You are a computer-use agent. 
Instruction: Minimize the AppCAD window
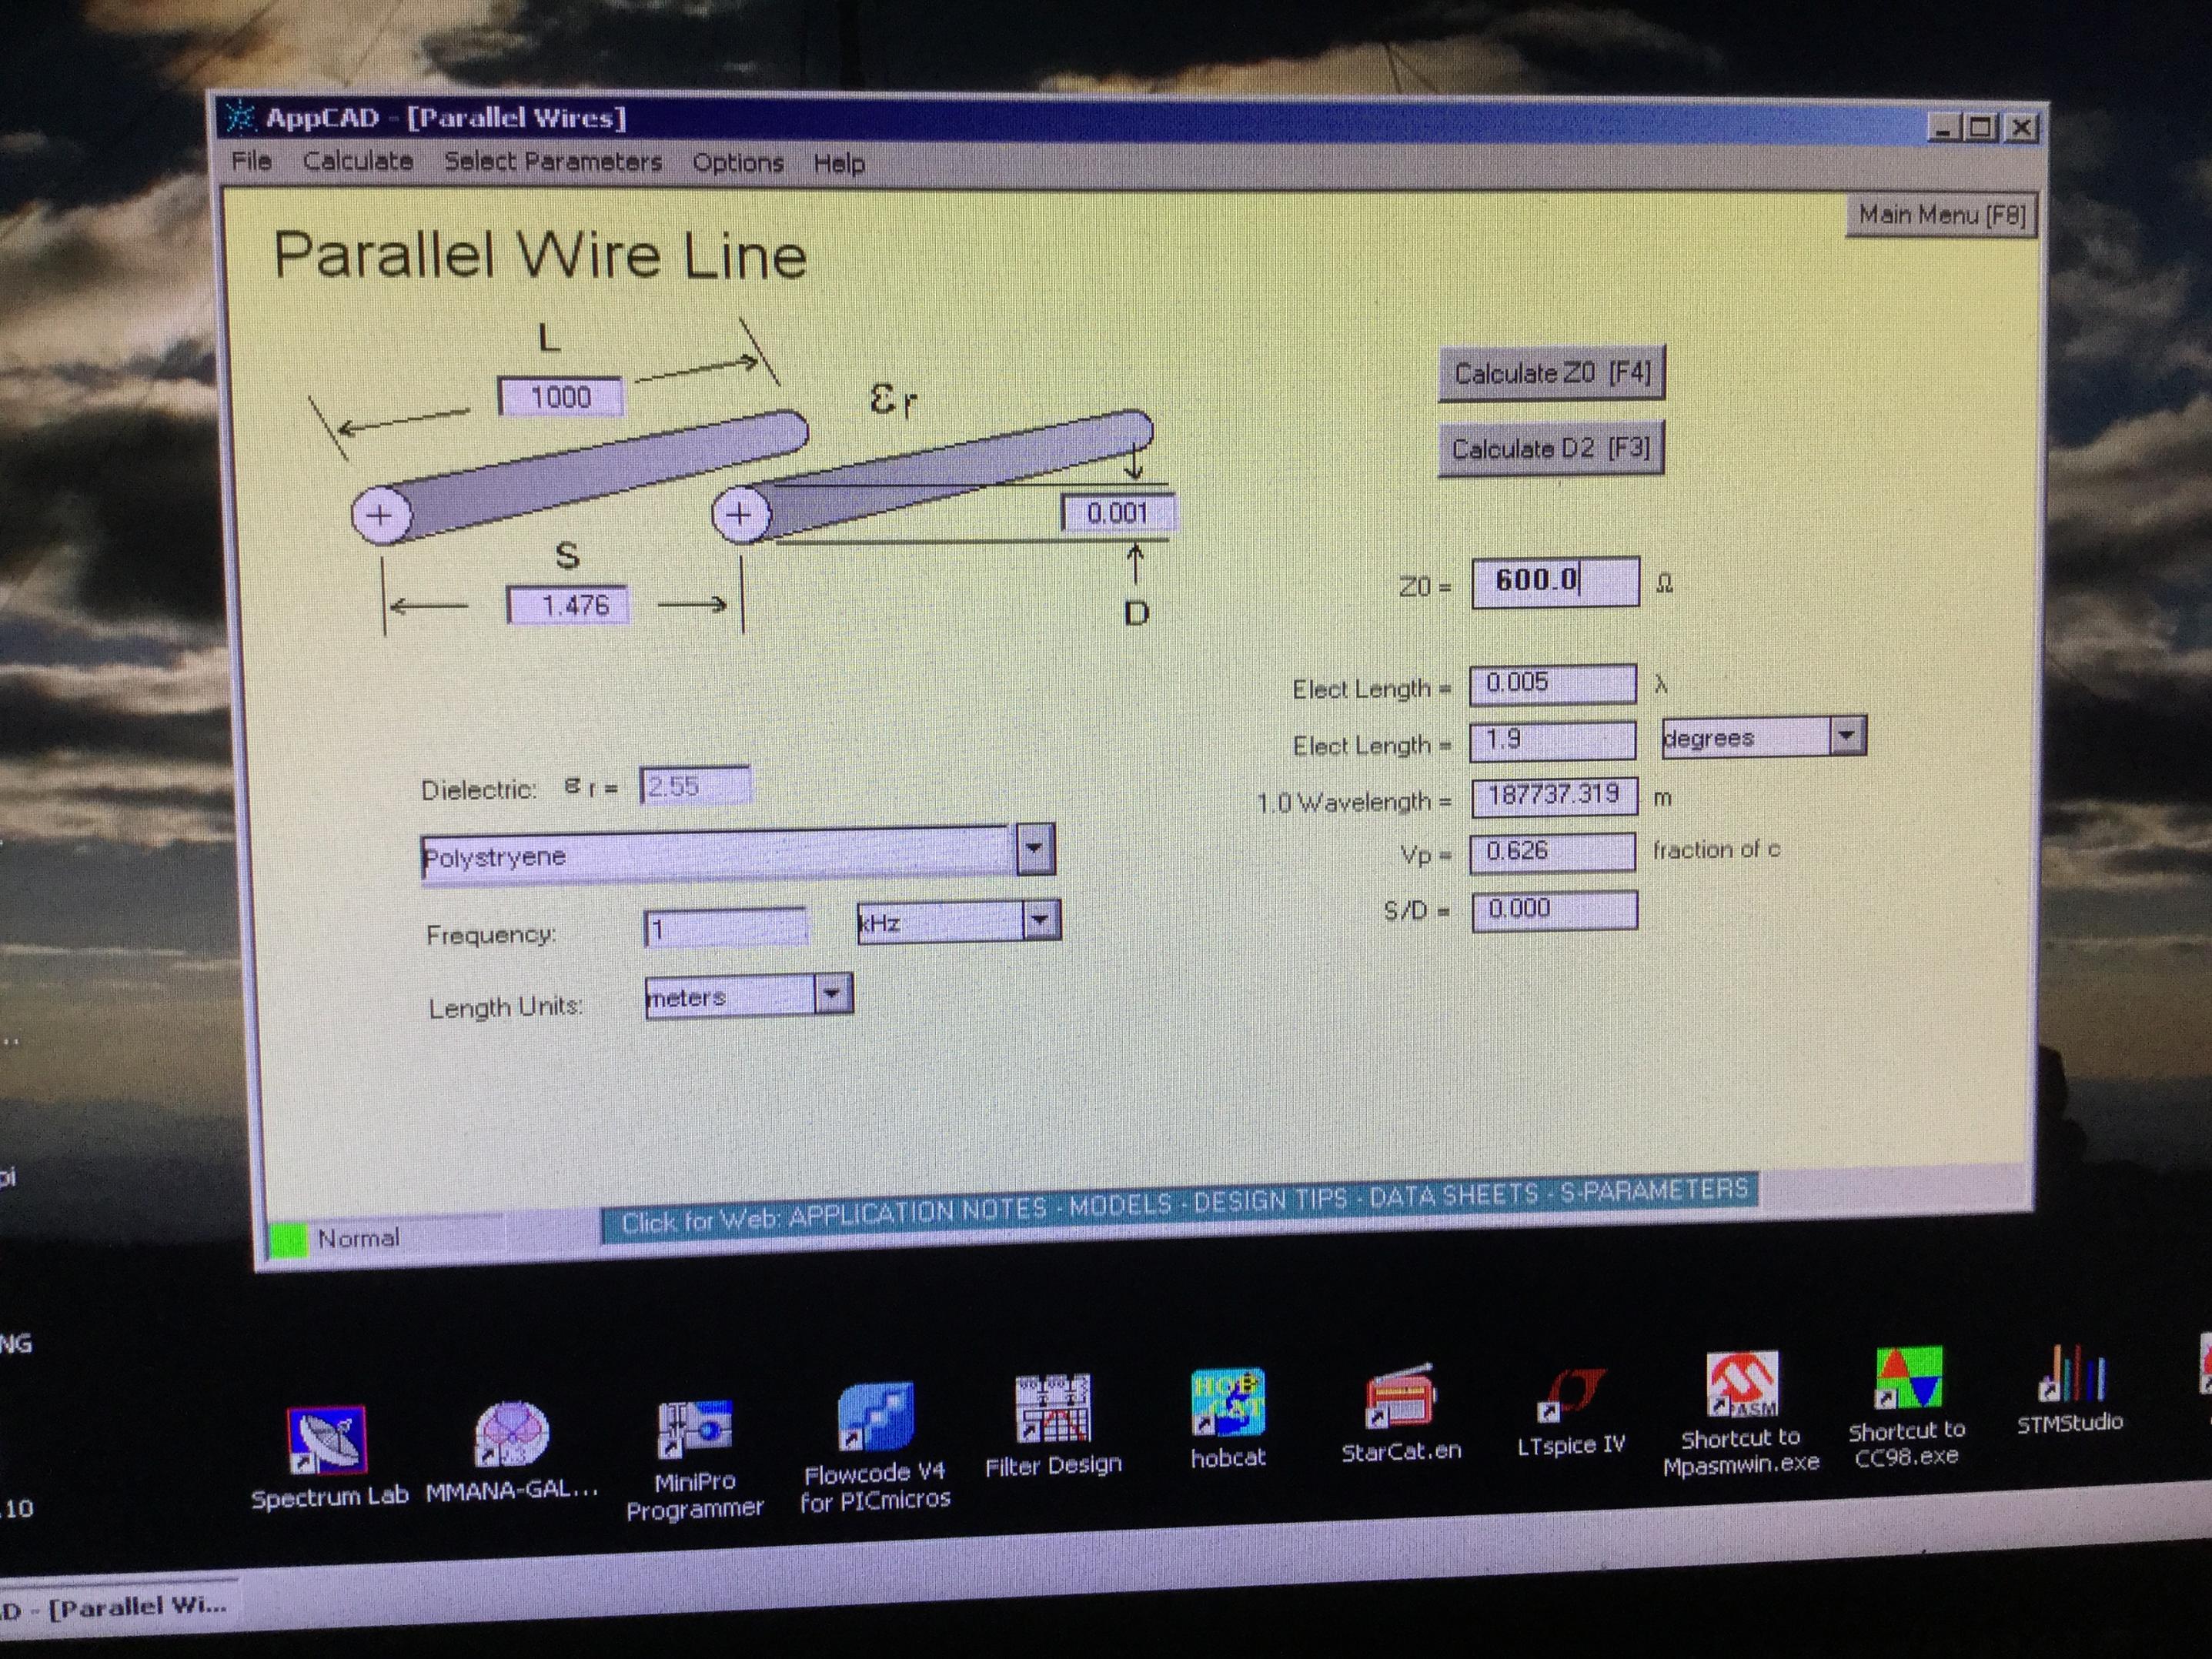click(1944, 128)
